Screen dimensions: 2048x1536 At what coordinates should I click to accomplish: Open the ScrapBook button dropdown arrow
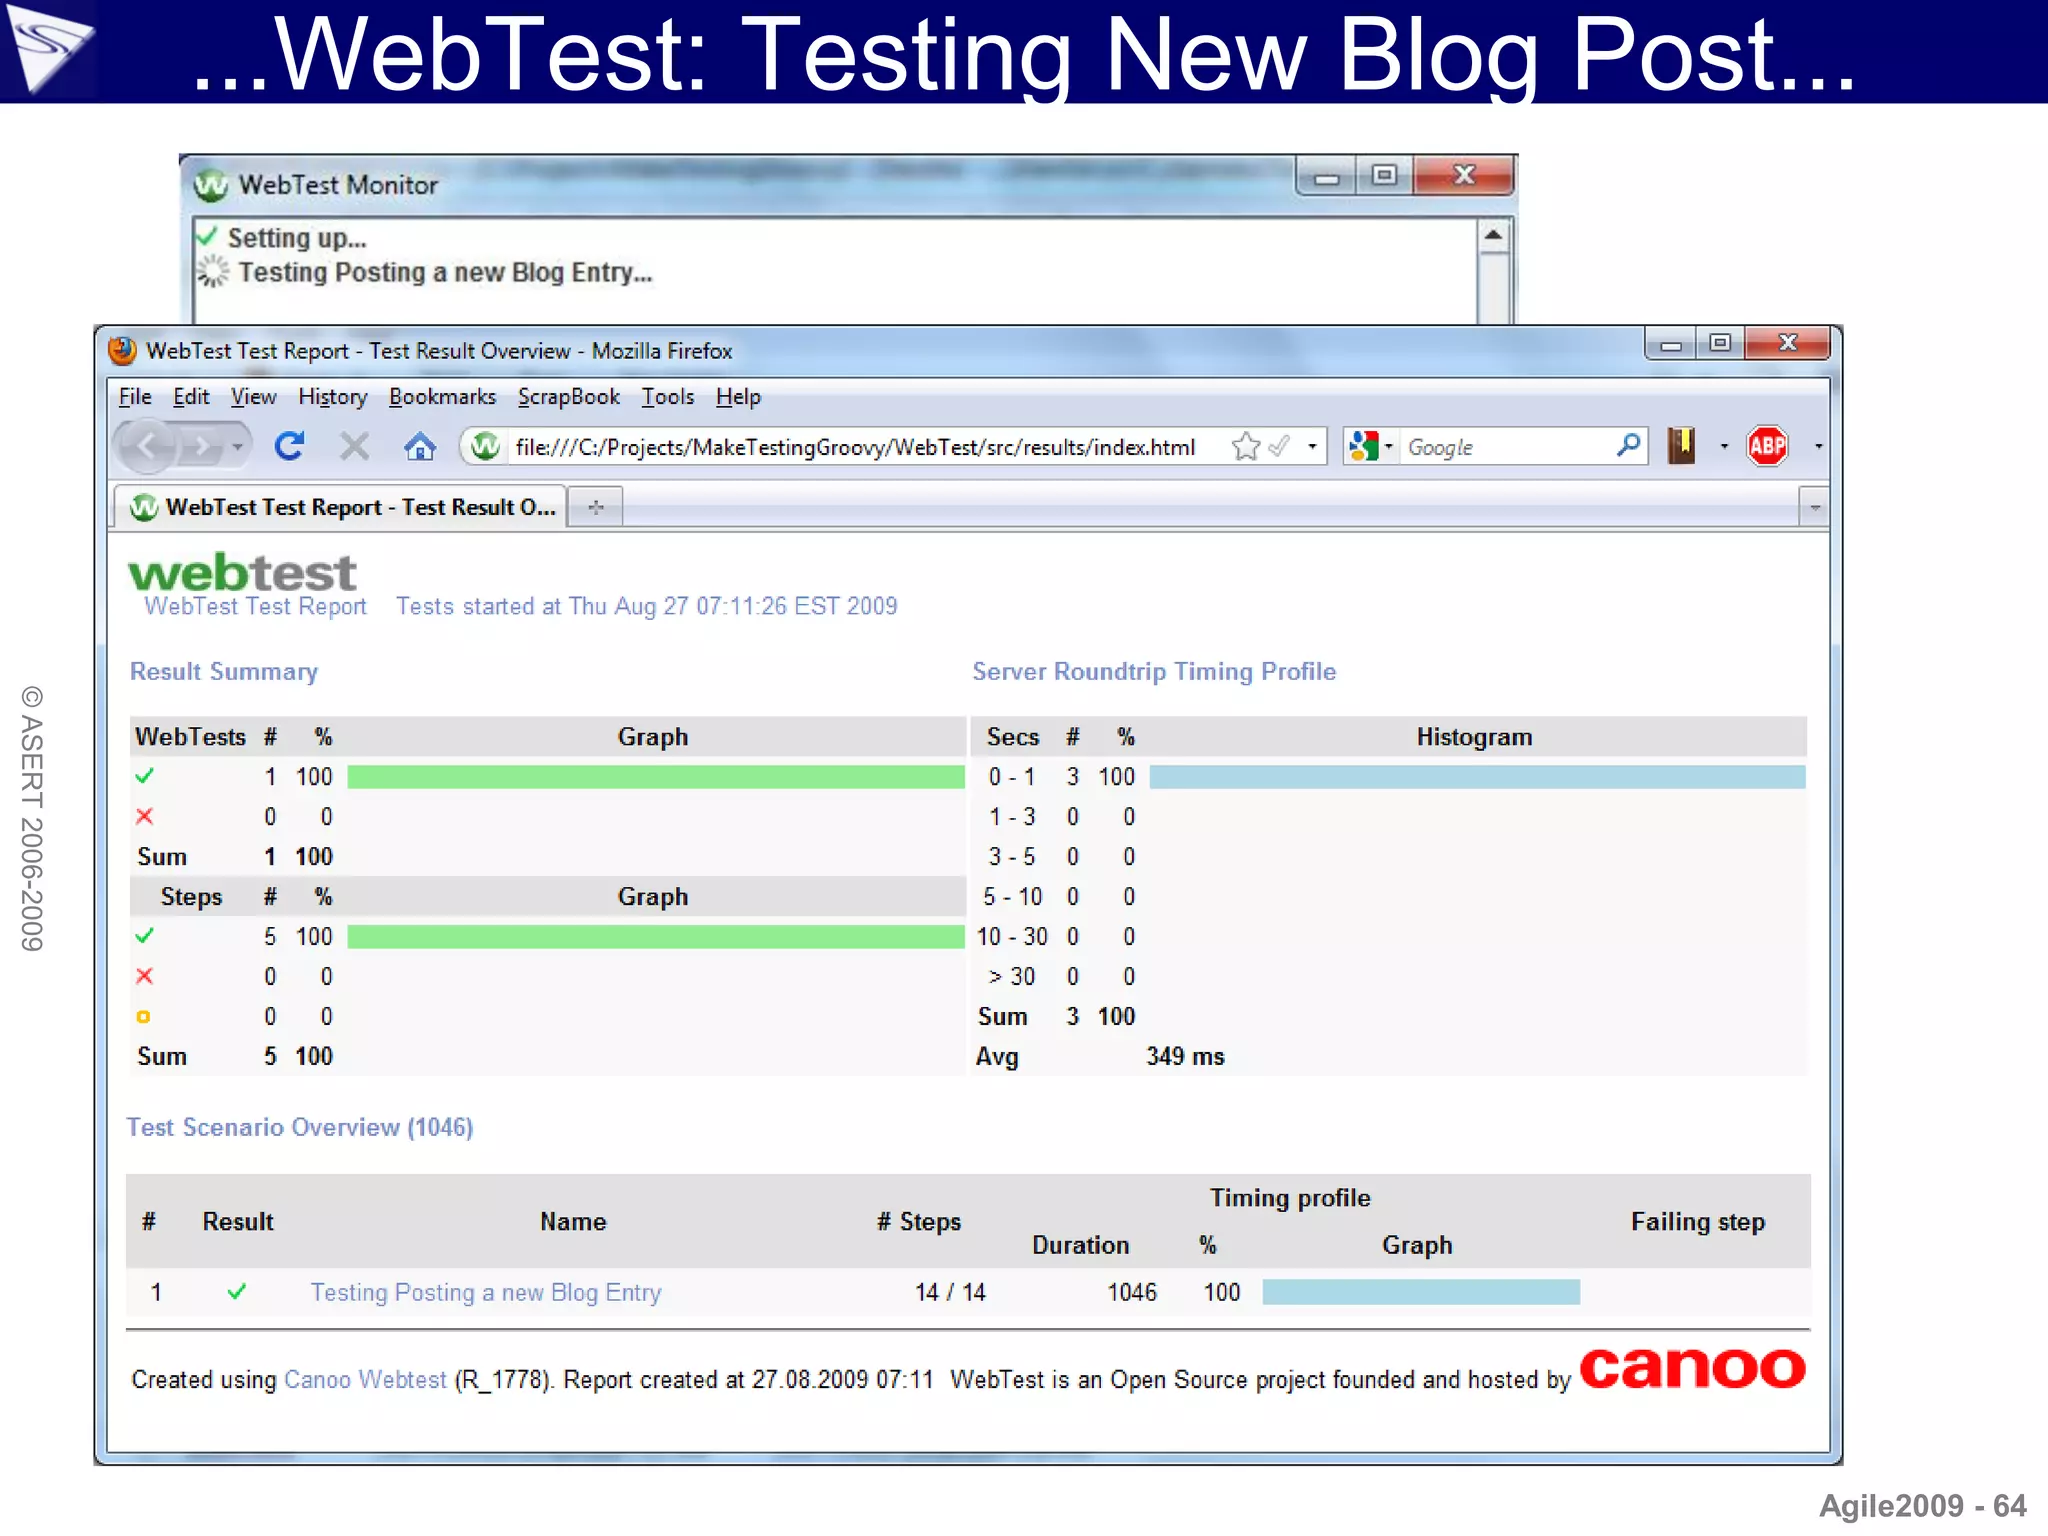1724,447
